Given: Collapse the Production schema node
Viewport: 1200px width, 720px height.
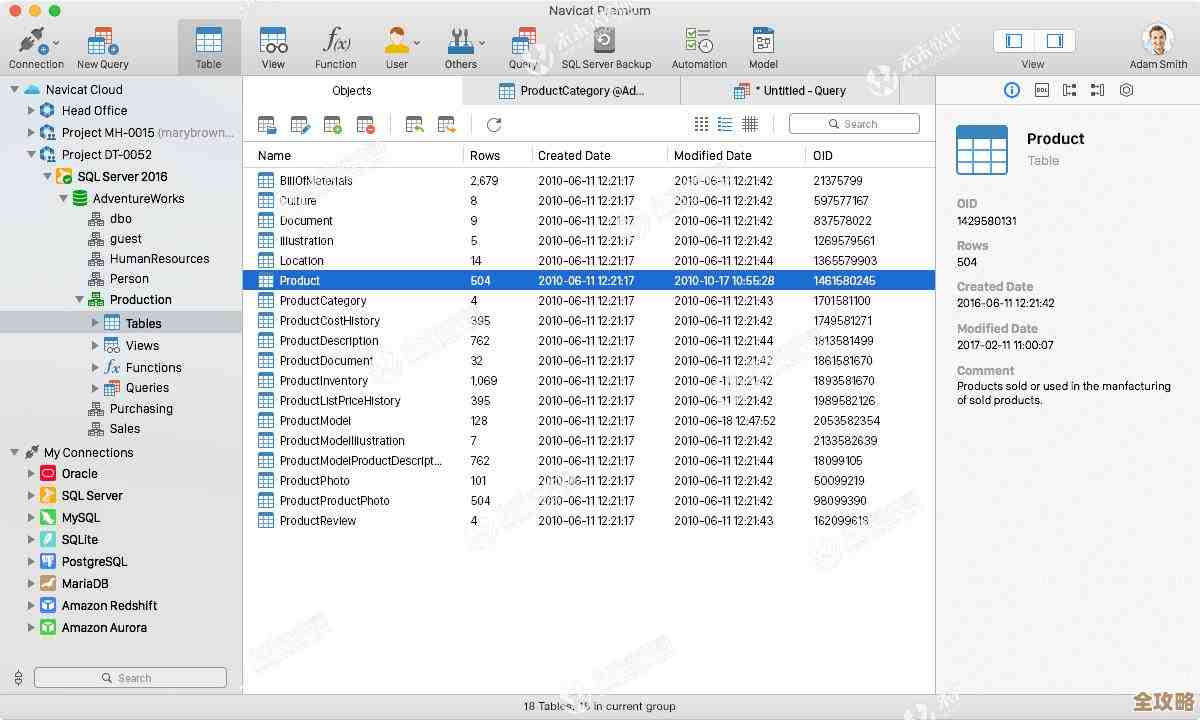Looking at the screenshot, I should pos(80,300).
